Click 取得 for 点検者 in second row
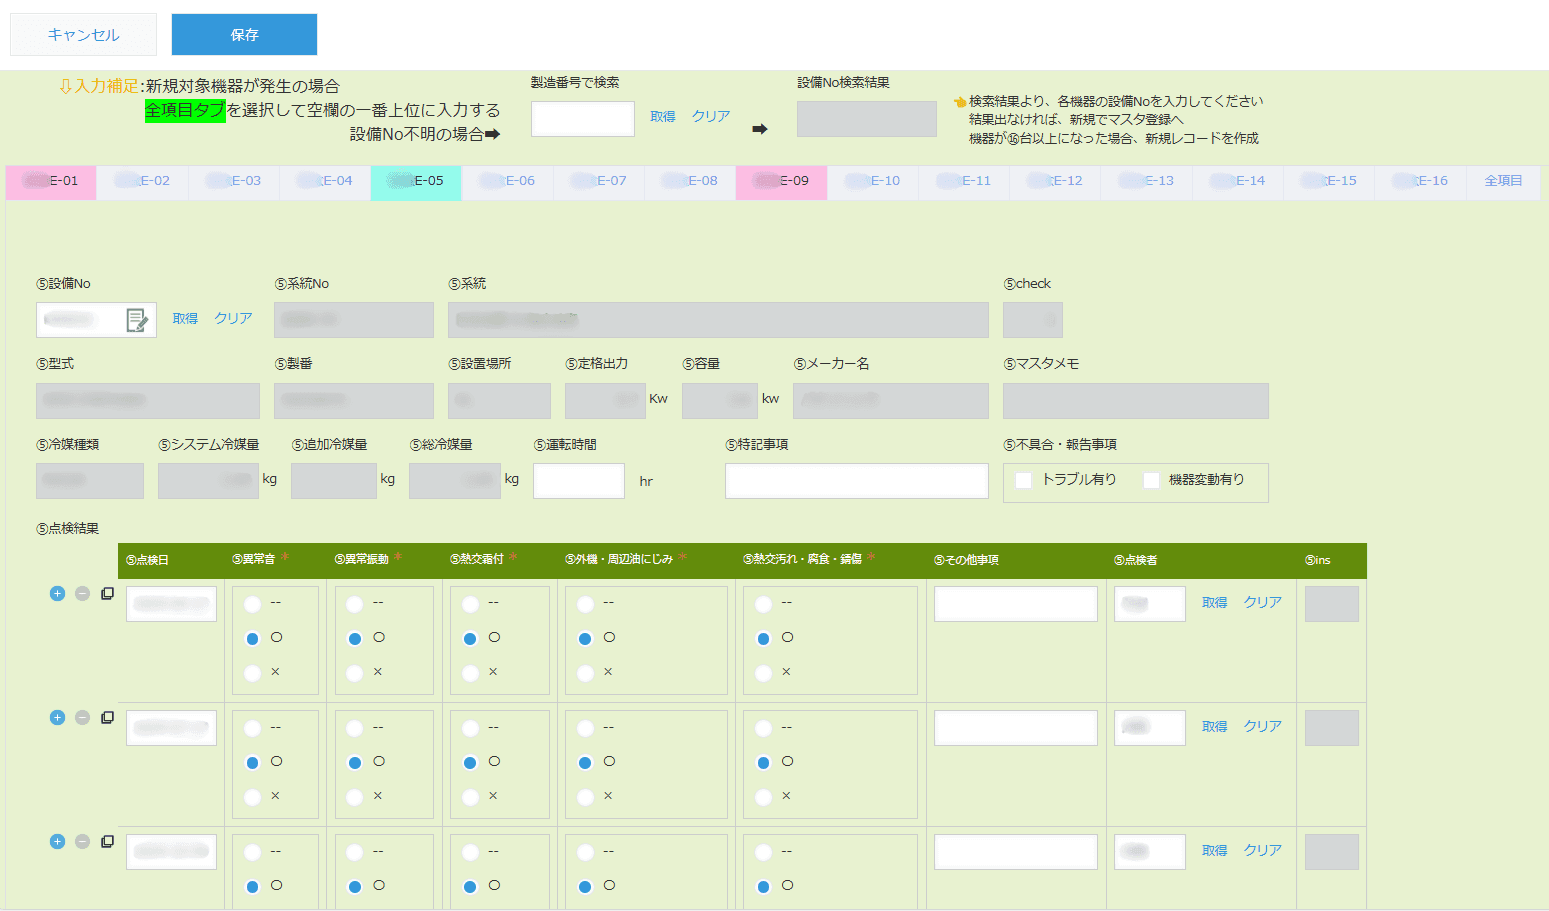 pos(1215,727)
